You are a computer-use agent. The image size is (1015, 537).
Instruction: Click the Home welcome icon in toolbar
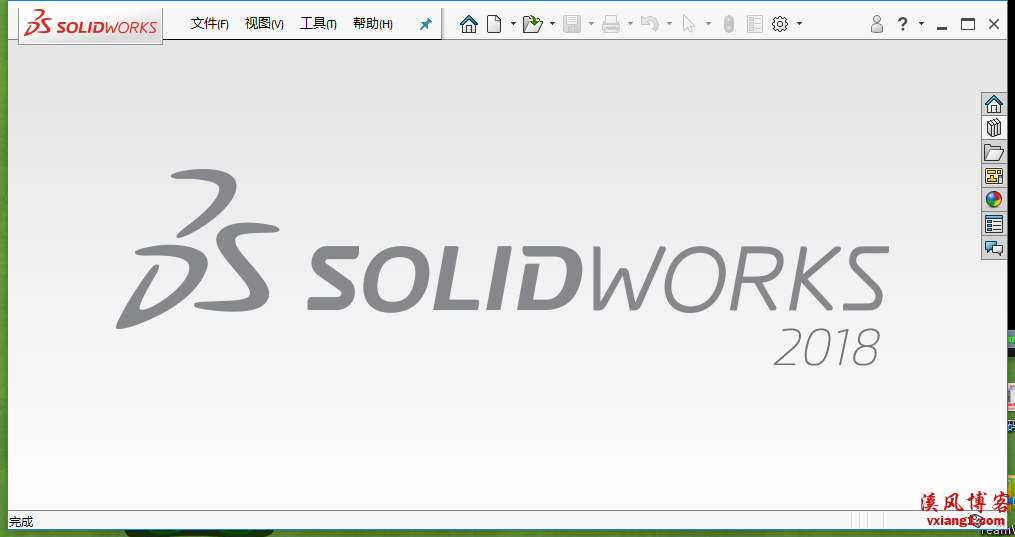pyautogui.click(x=469, y=24)
